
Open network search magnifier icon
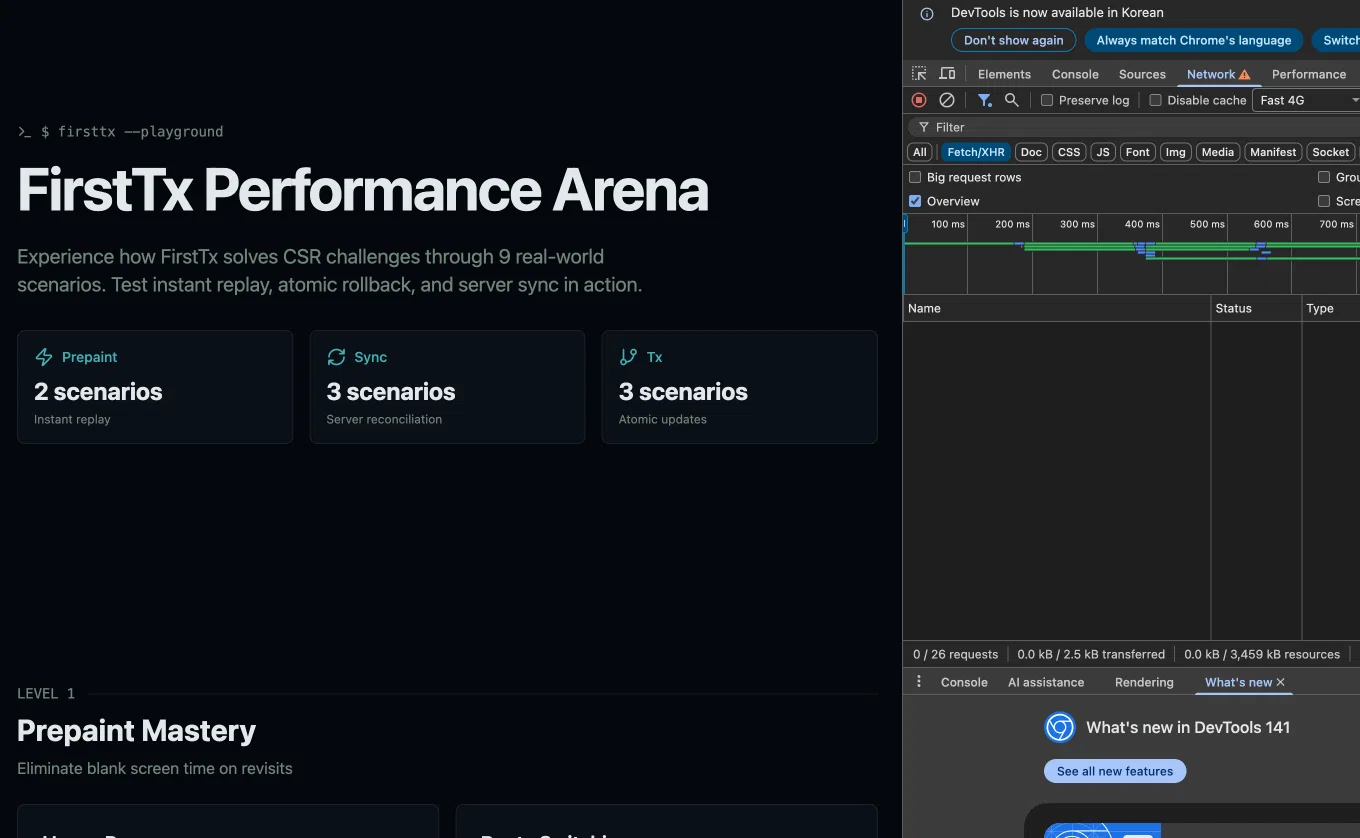click(1011, 100)
